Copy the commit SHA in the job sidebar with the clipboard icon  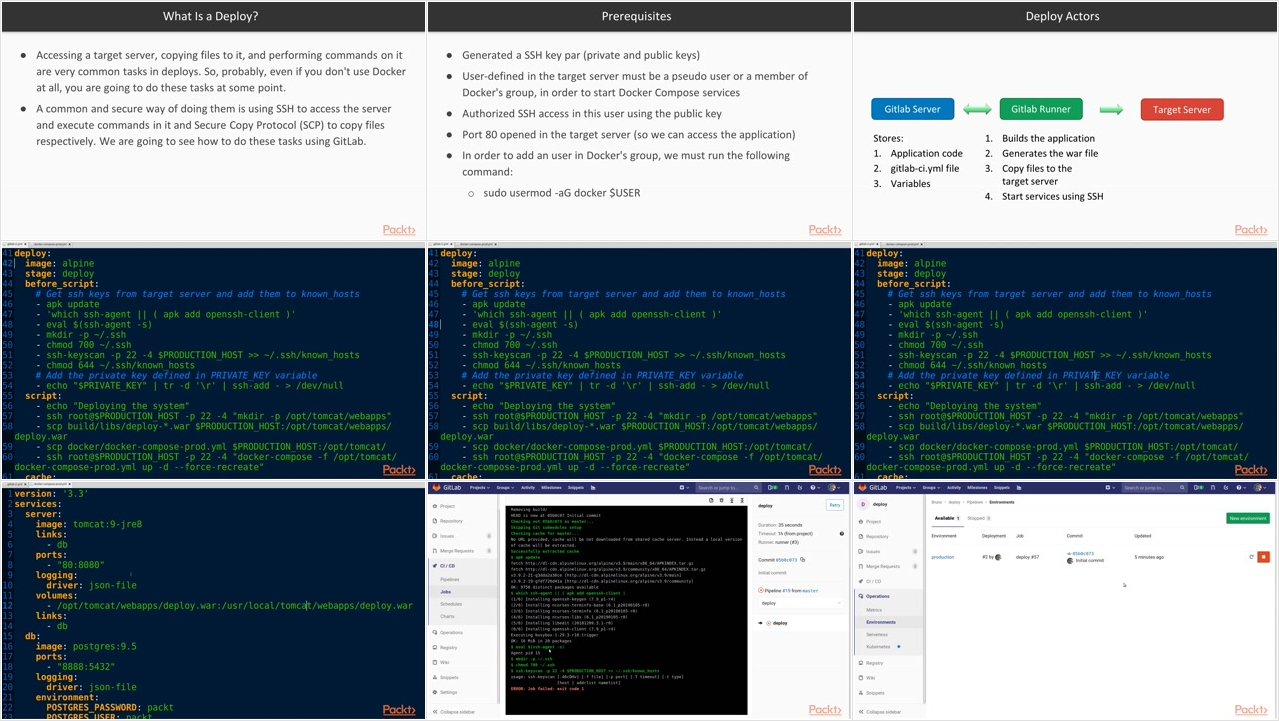point(803,560)
